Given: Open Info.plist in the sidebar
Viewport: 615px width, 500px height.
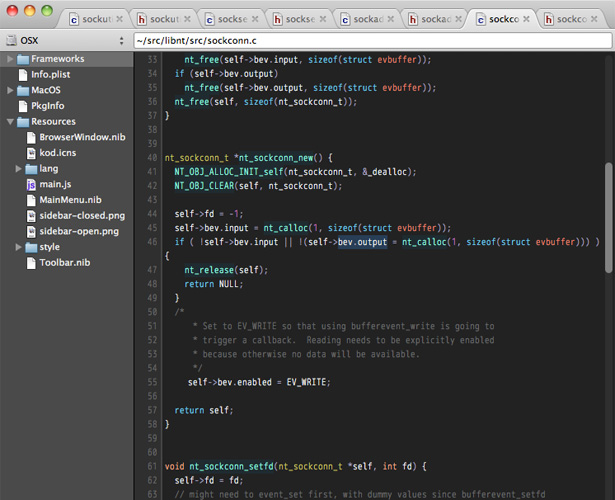Looking at the screenshot, I should 51,75.
